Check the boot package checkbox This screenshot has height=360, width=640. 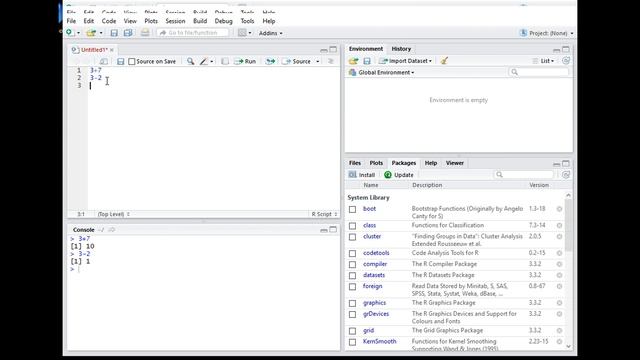click(352, 209)
